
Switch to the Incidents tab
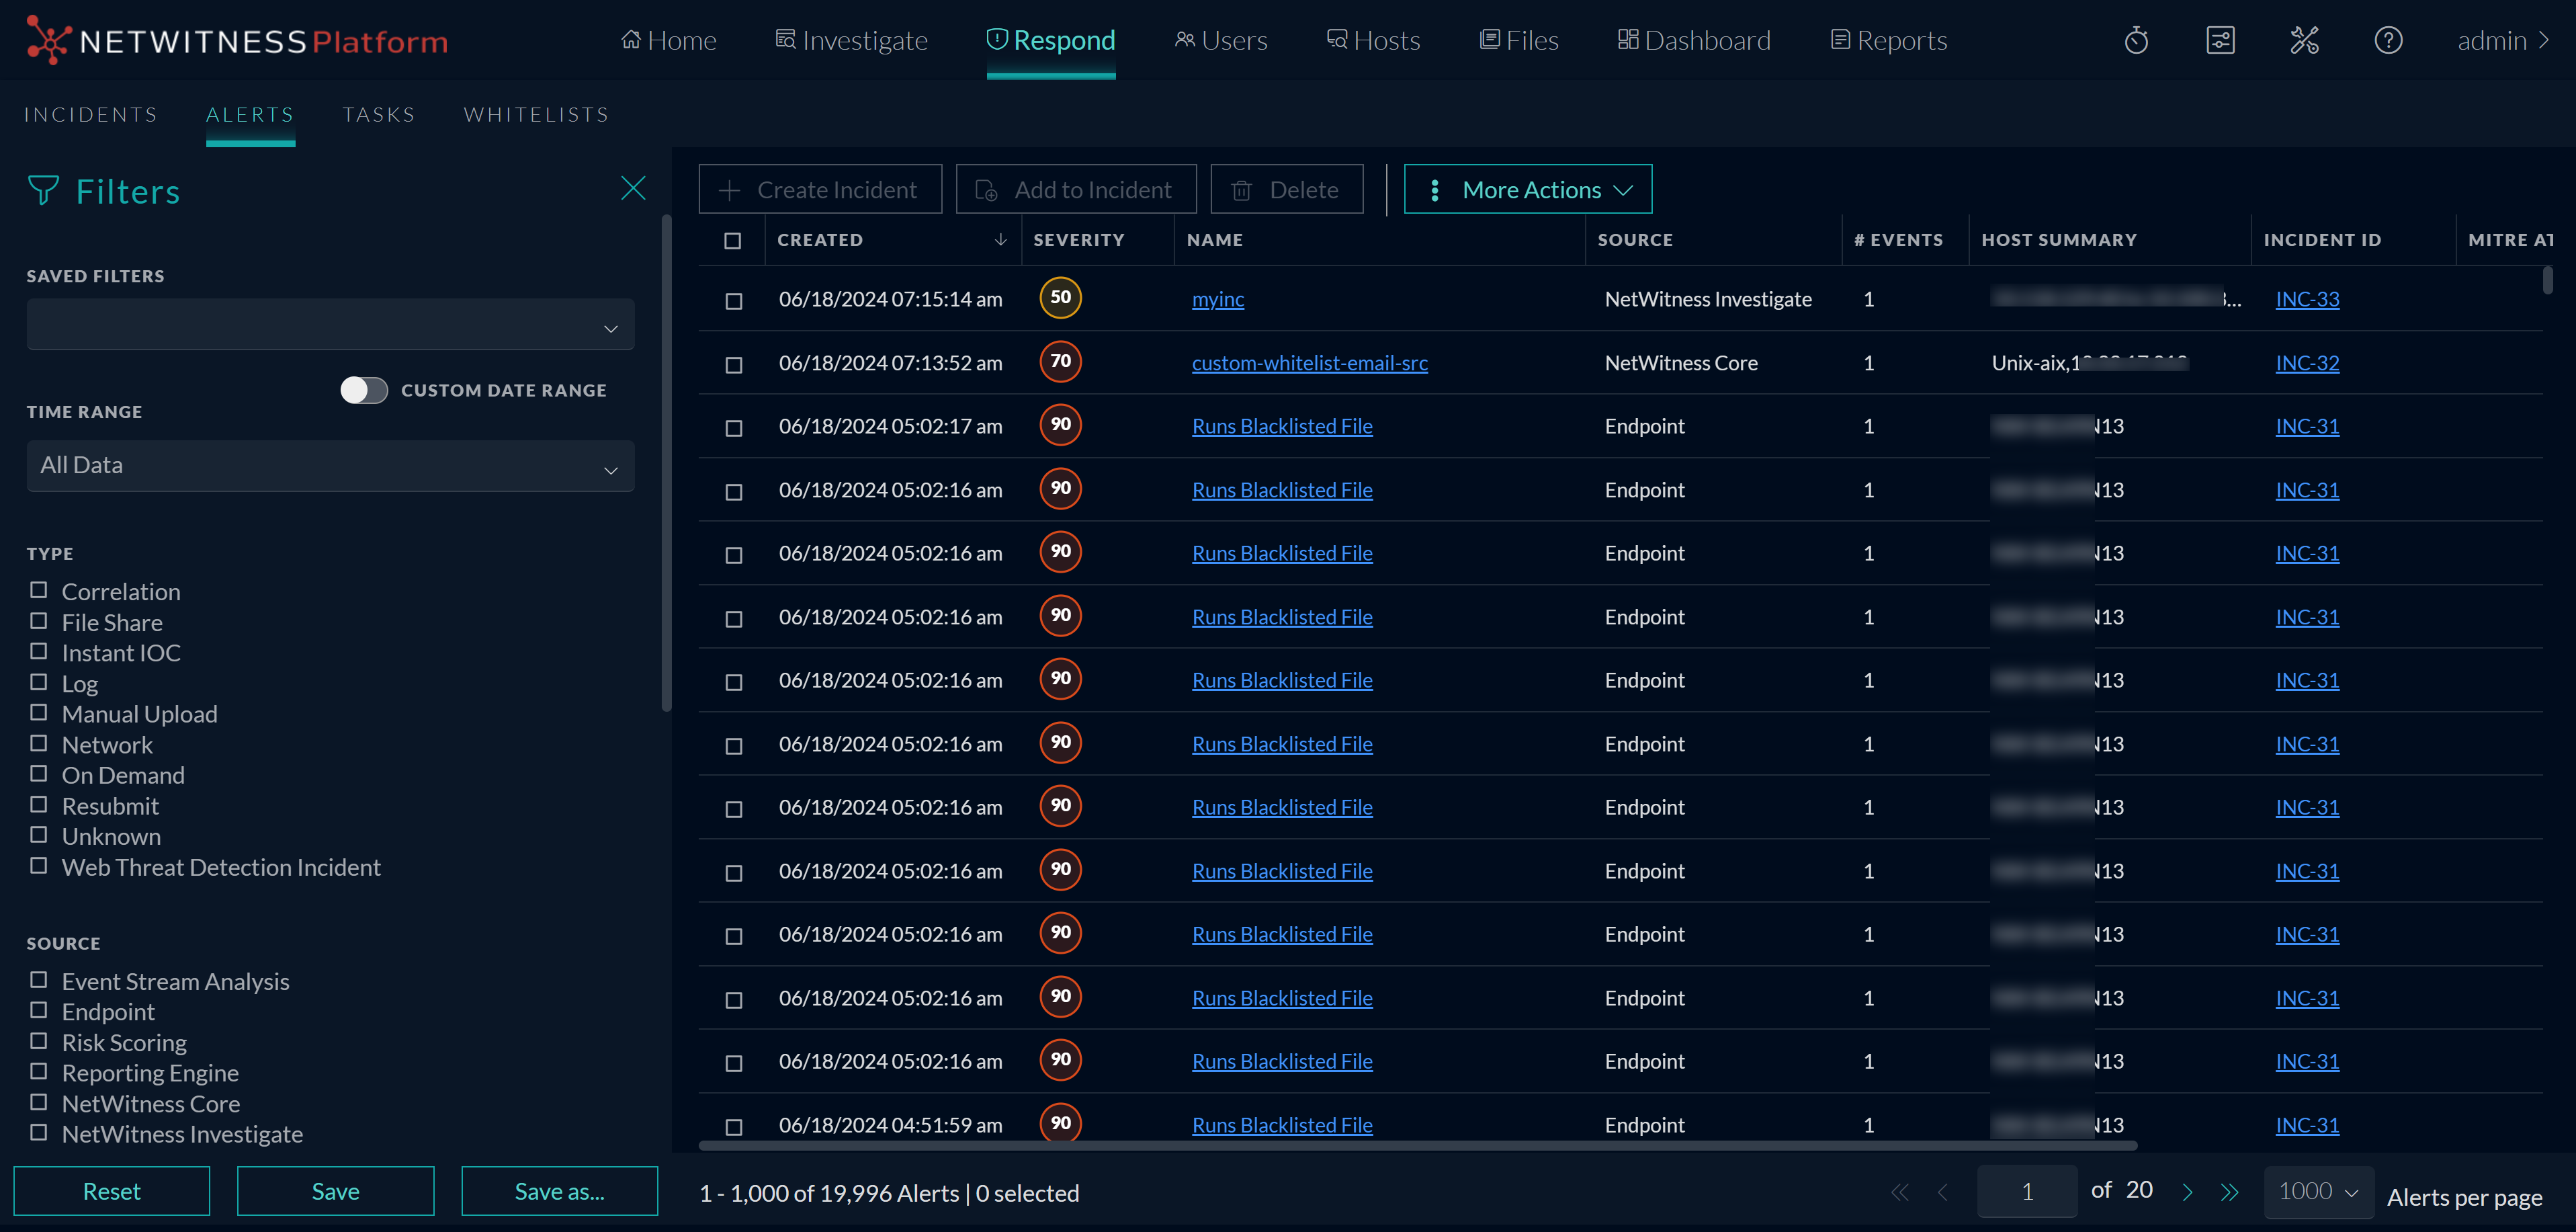90,114
